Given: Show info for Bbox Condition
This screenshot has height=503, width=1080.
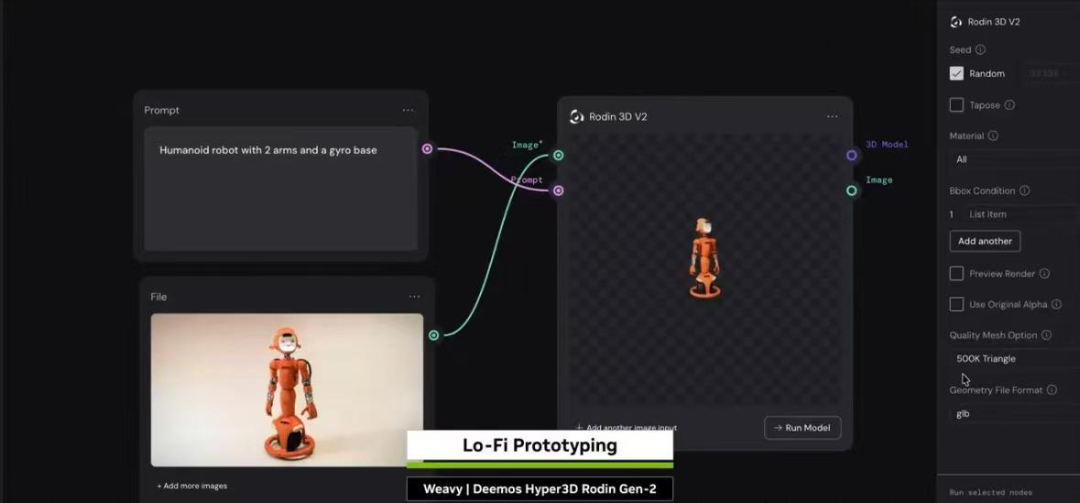Looking at the screenshot, I should click(1025, 191).
